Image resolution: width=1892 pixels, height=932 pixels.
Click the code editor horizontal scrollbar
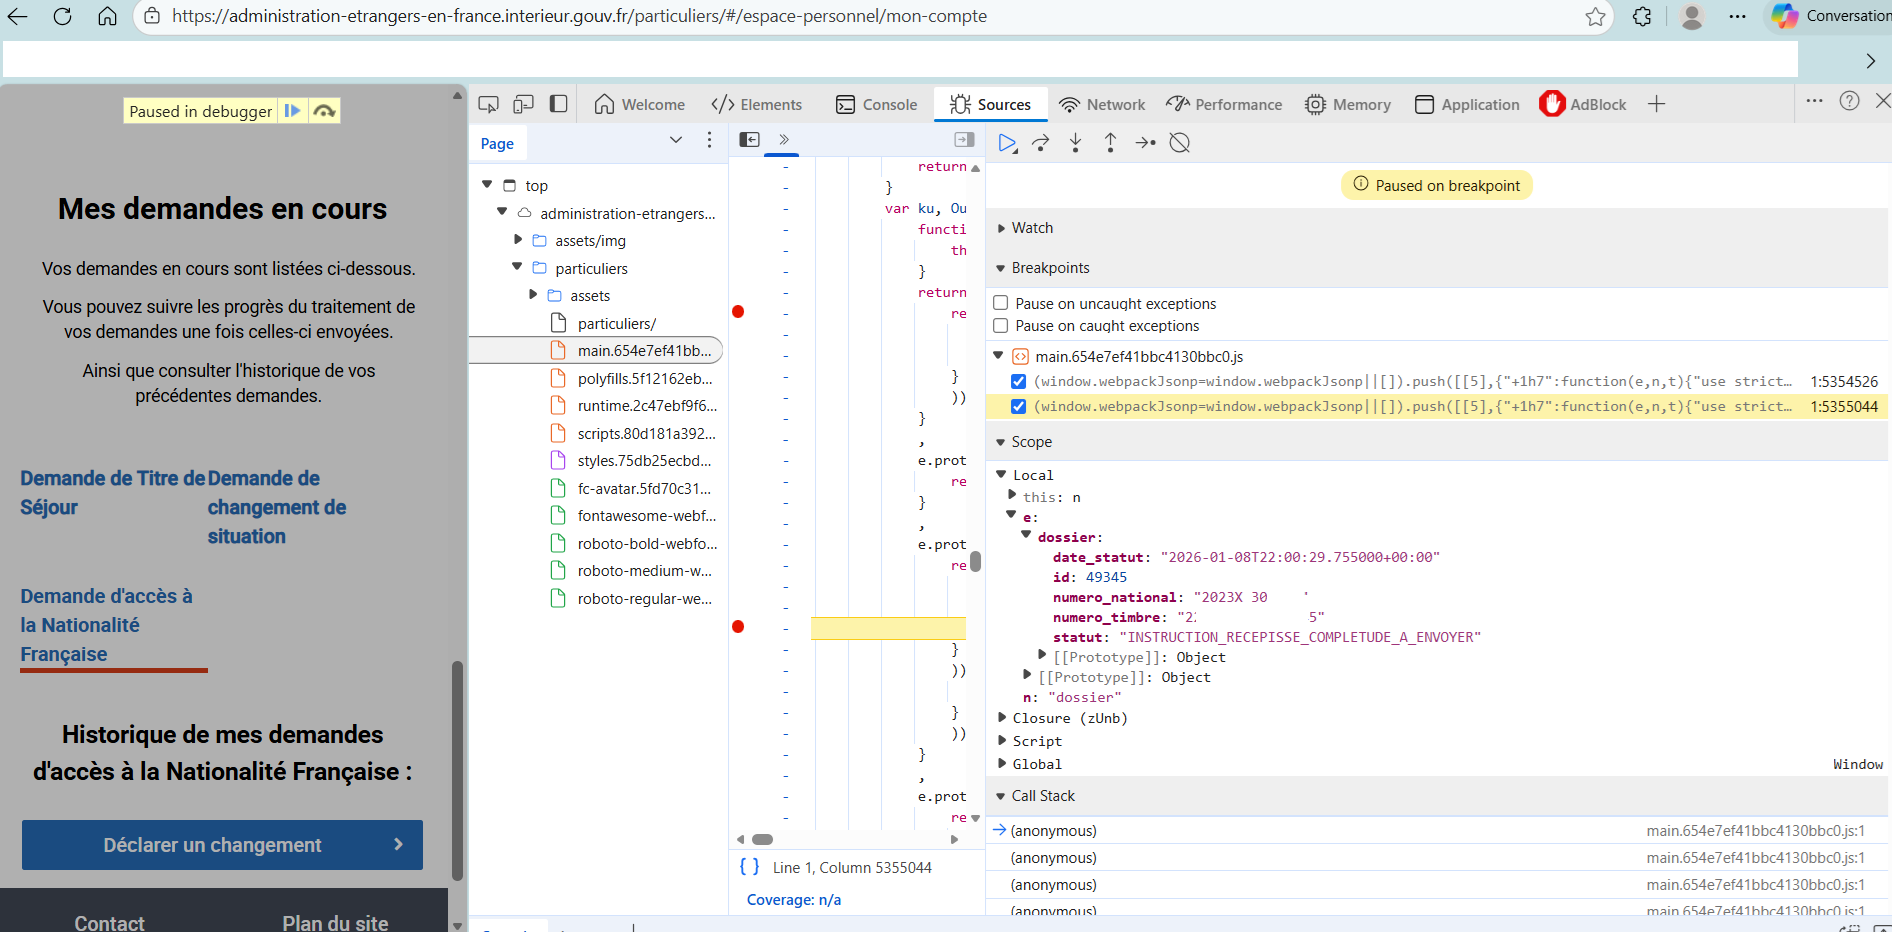pyautogui.click(x=763, y=839)
